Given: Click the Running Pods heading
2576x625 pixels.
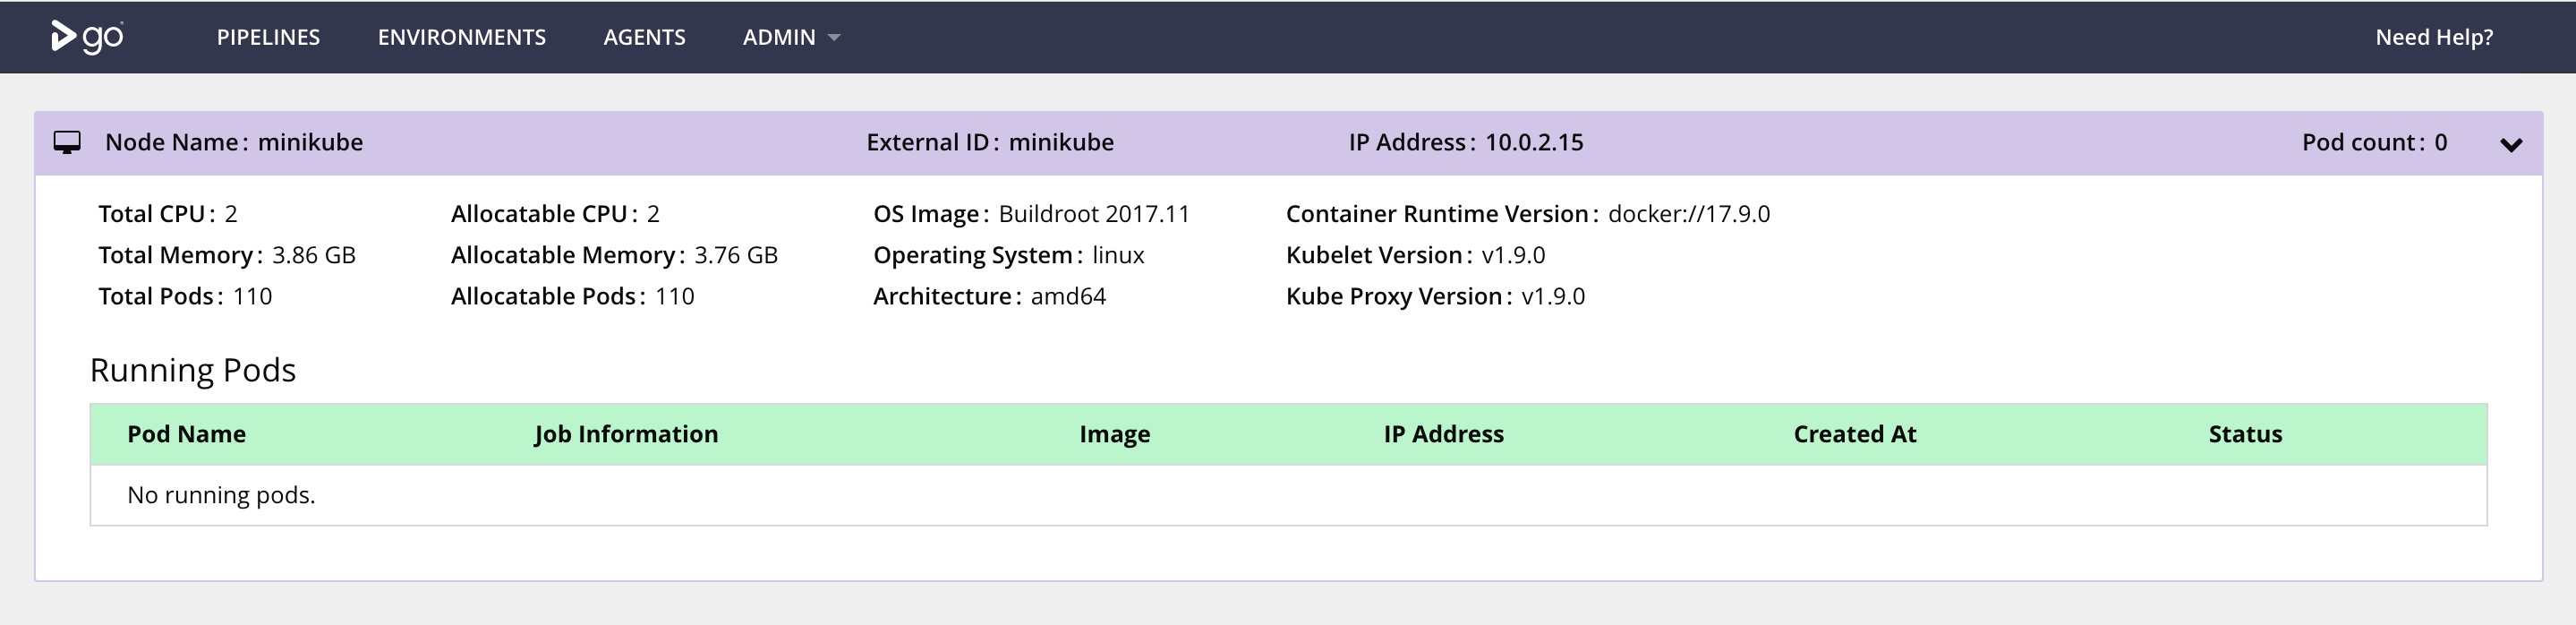Looking at the screenshot, I should [x=193, y=370].
